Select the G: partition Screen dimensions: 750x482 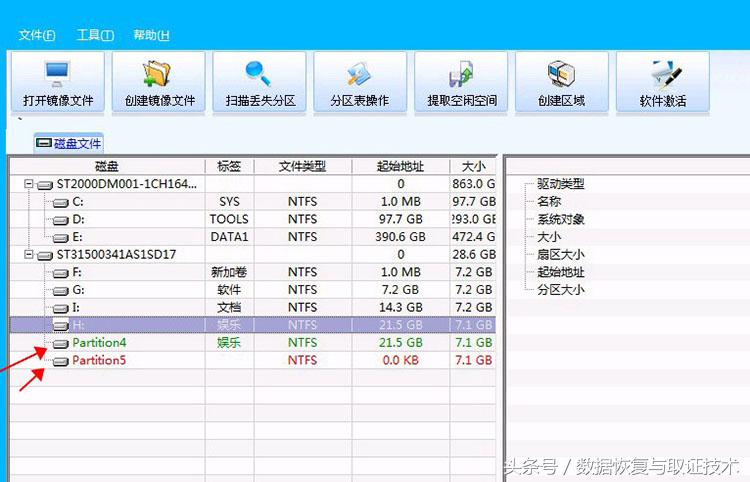(x=253, y=290)
